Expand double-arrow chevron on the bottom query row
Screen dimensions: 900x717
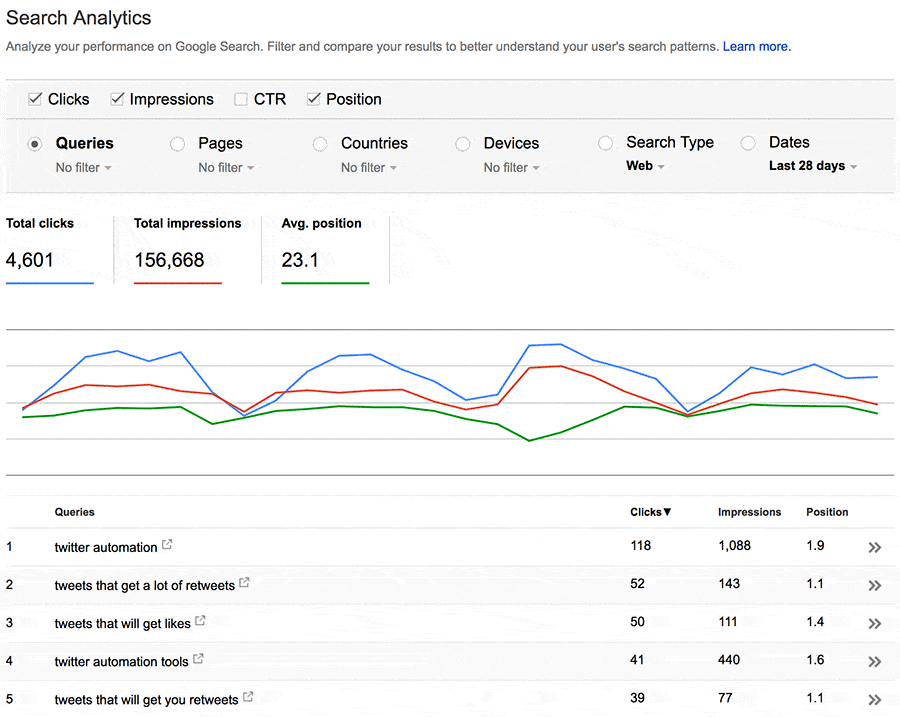point(875,699)
